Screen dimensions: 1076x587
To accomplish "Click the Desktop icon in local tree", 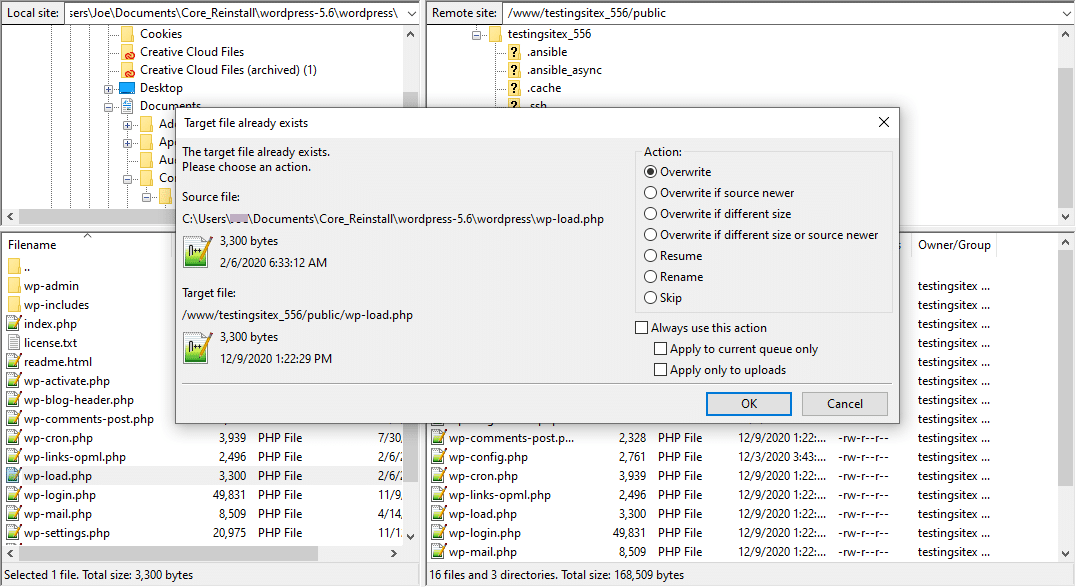I will [x=127, y=88].
